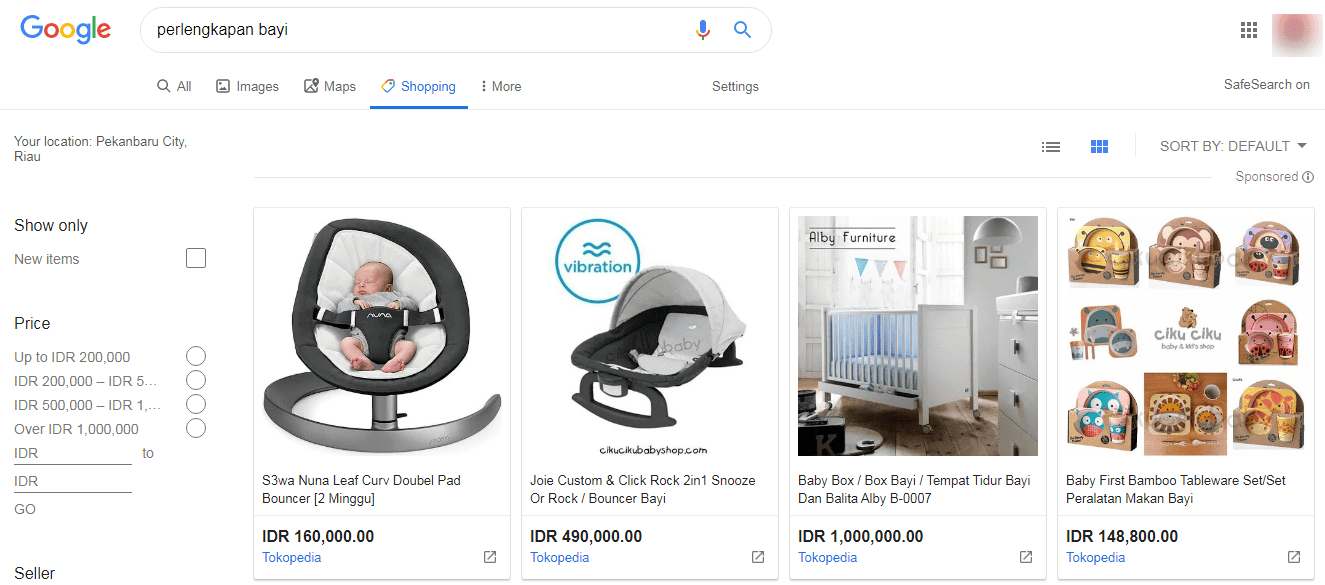Open the Google apps grid
The image size is (1325, 585).
click(1249, 30)
